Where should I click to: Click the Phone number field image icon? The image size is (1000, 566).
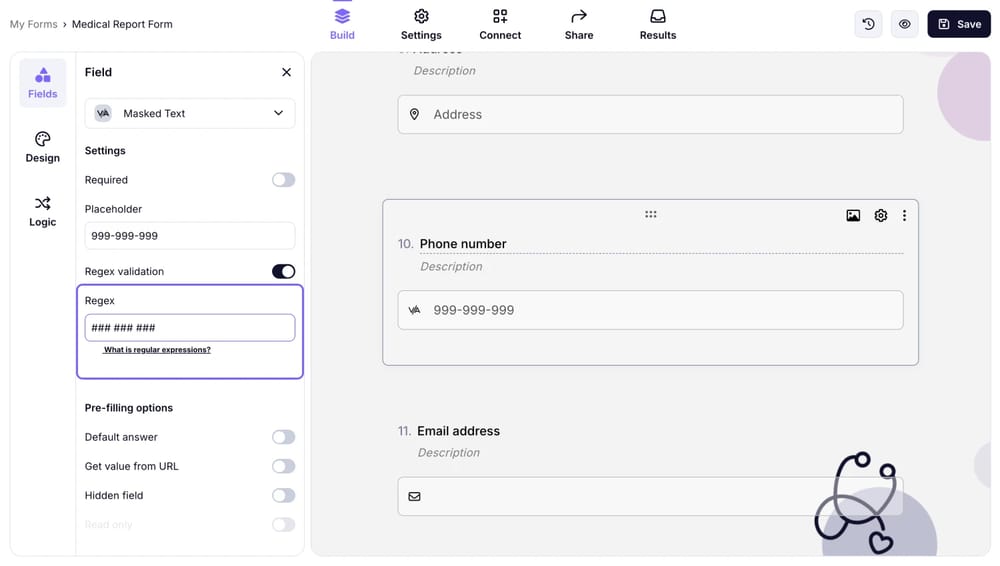853,215
